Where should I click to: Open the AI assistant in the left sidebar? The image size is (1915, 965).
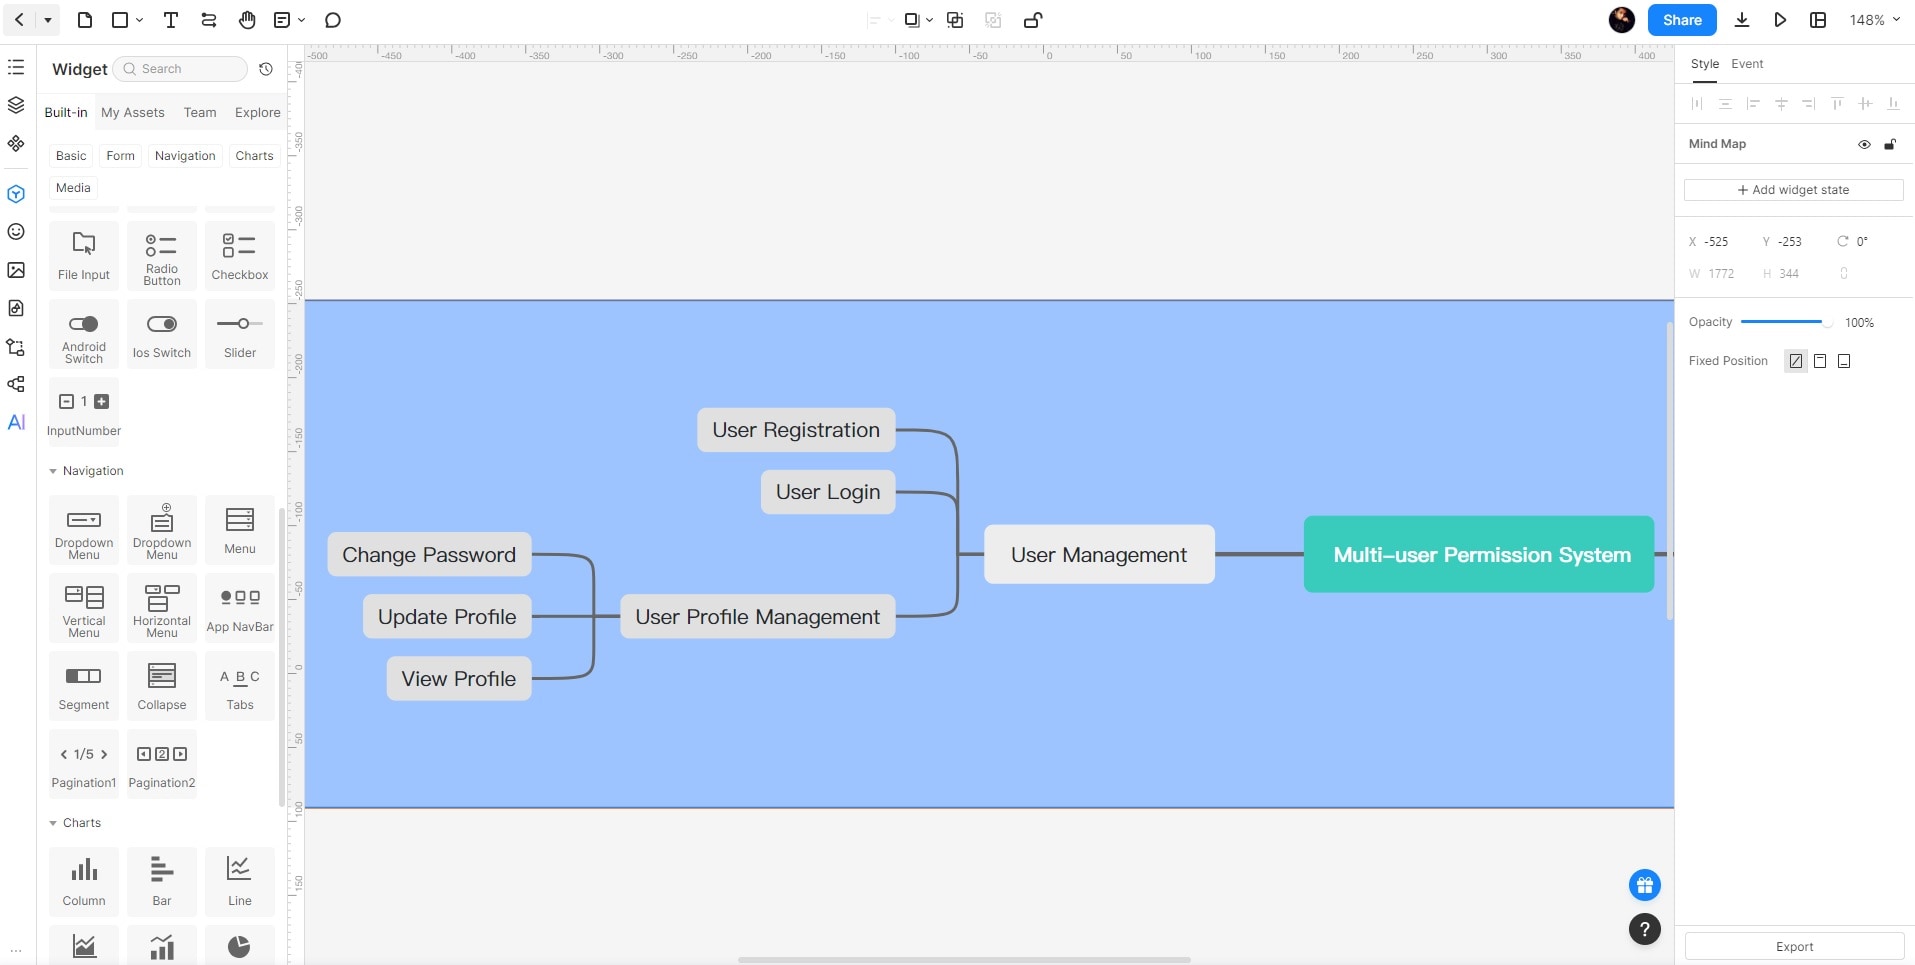pos(16,422)
